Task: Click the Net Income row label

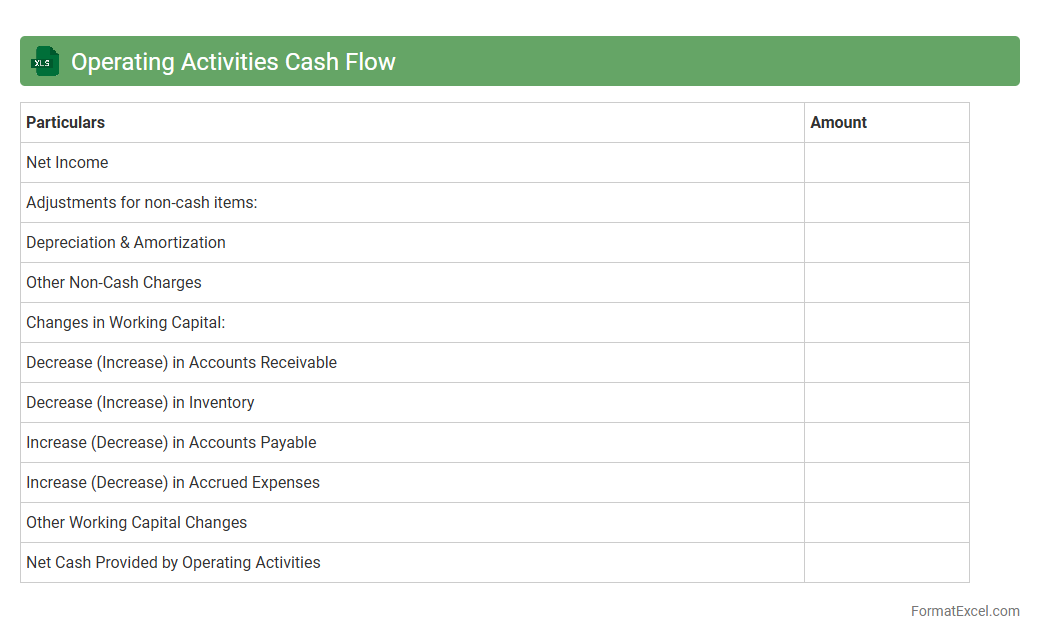Action: pyautogui.click(x=67, y=163)
